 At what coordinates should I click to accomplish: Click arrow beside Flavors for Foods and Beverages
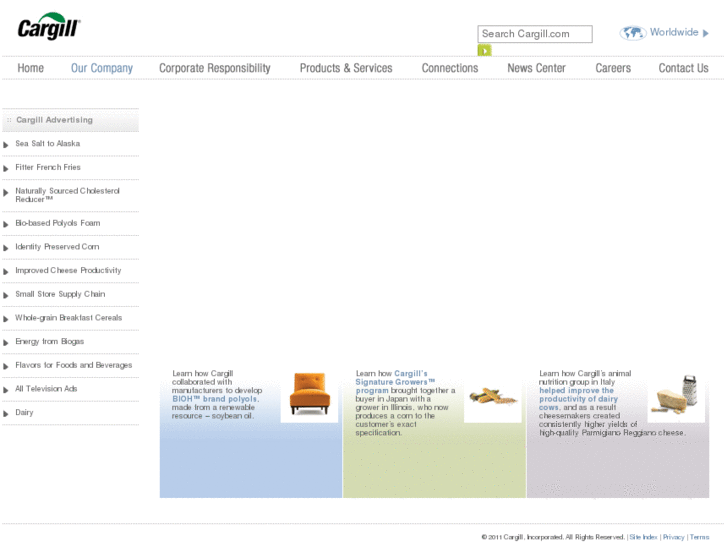coord(6,366)
